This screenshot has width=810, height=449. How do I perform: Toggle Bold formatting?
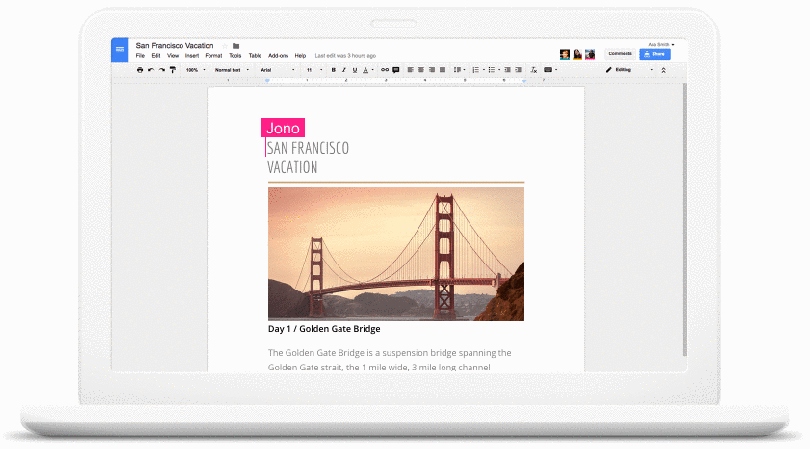tap(334, 70)
